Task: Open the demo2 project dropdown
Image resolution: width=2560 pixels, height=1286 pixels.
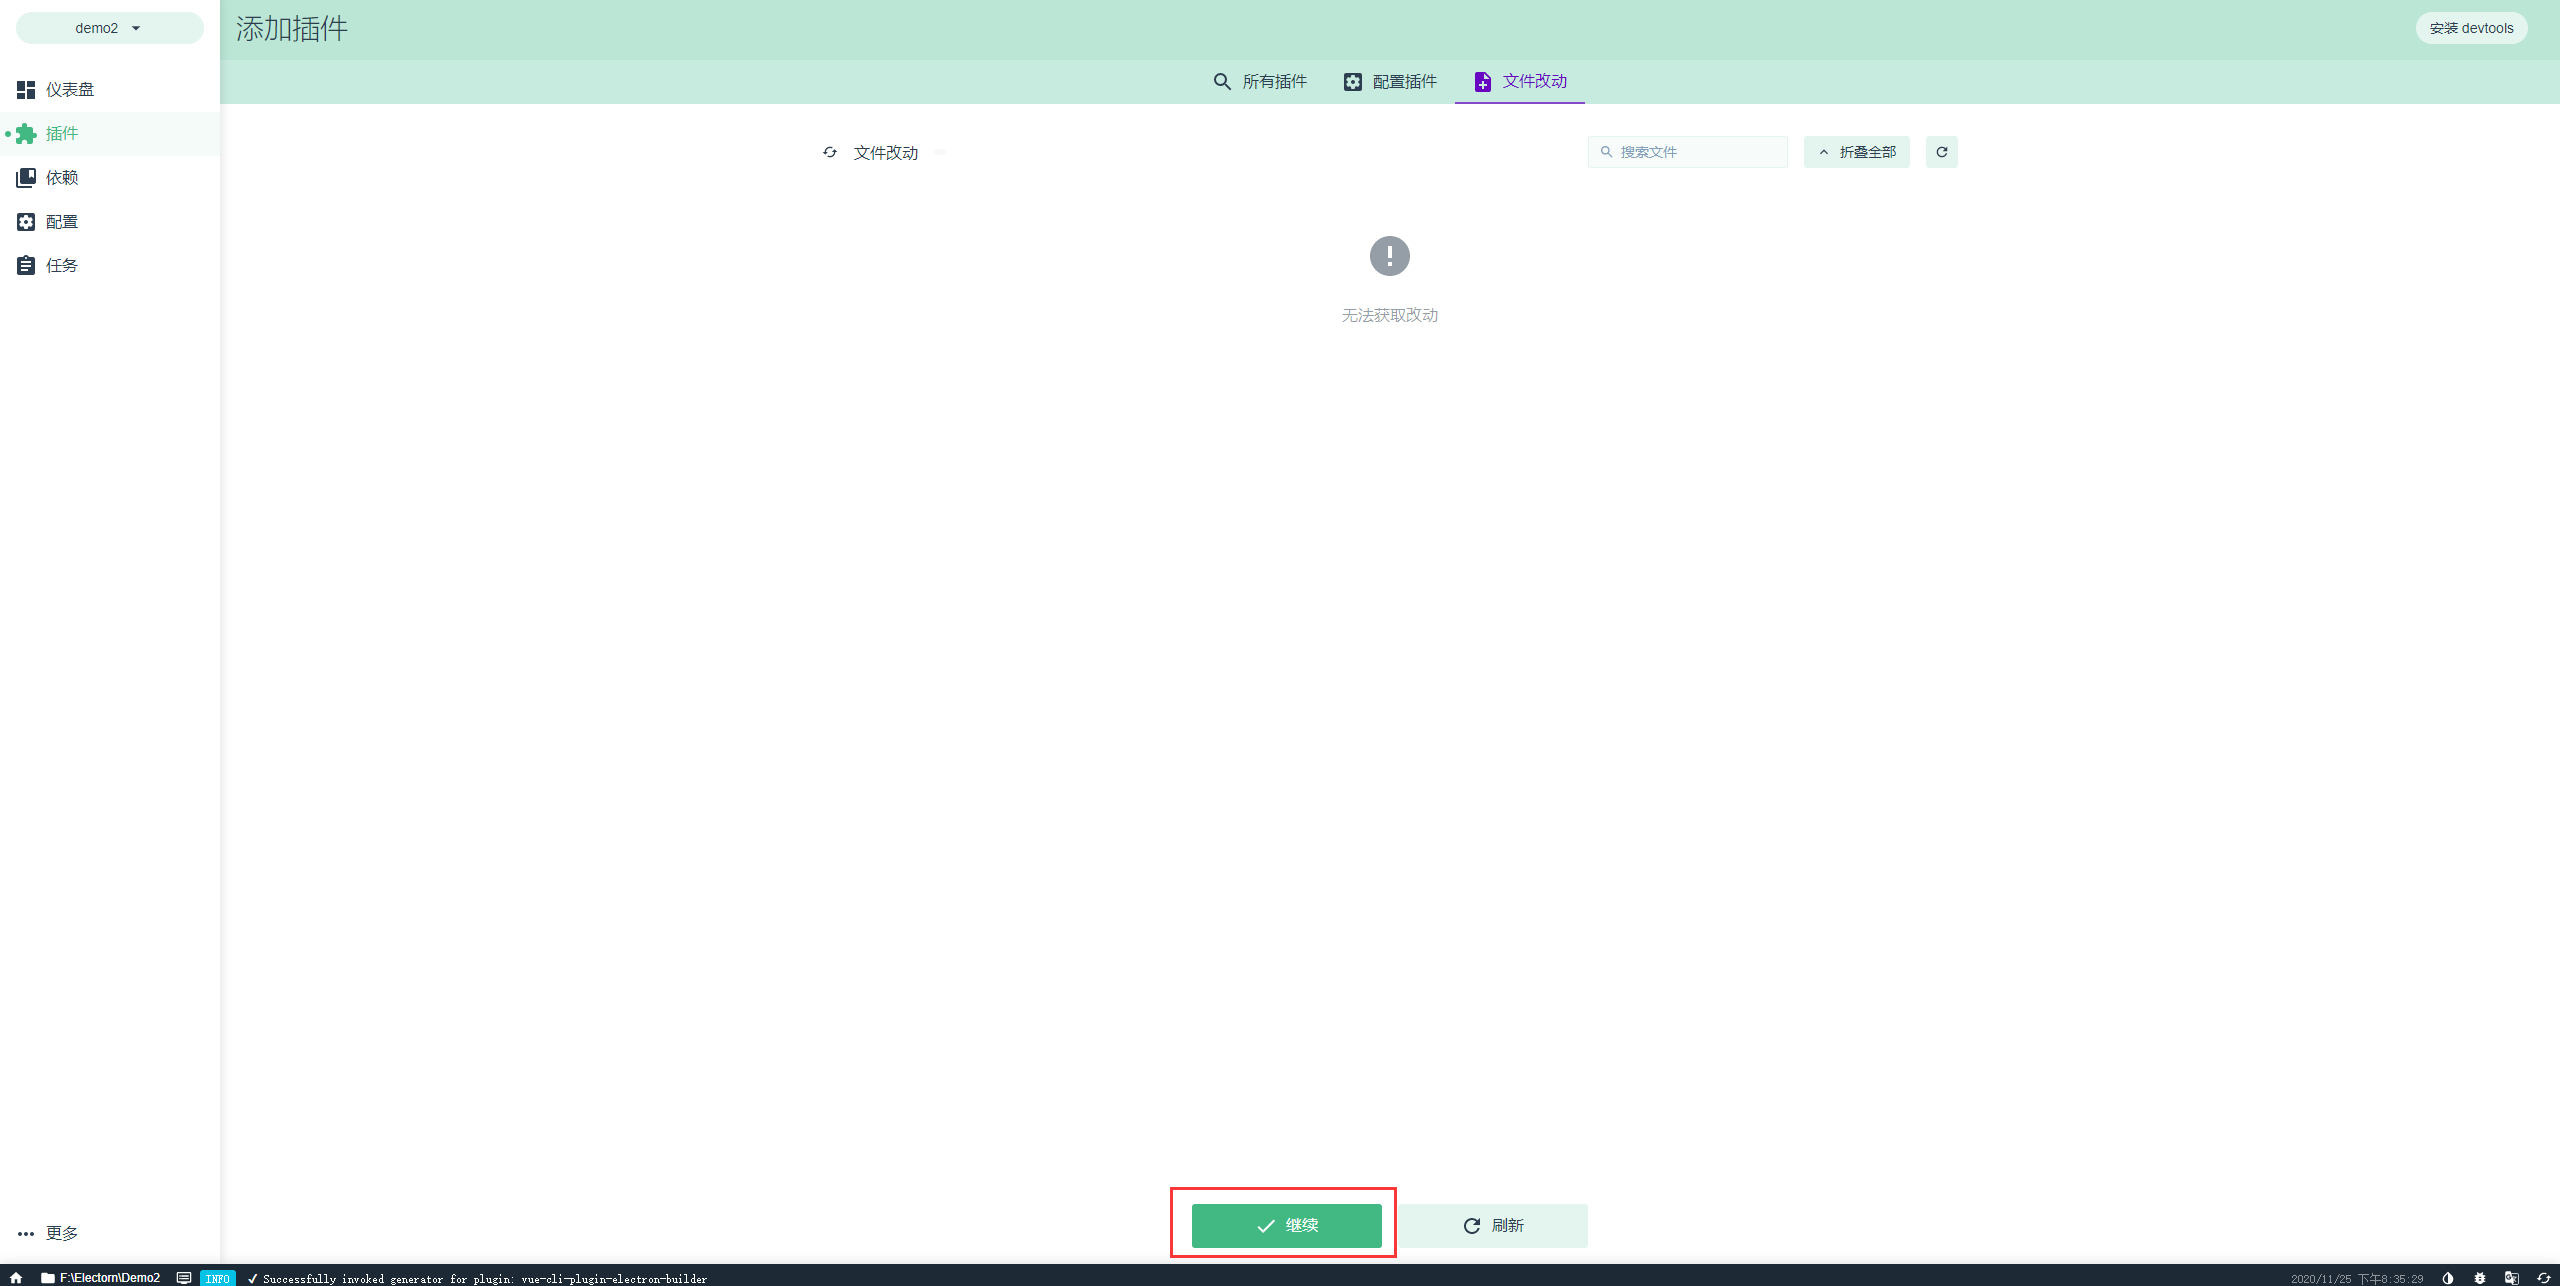Action: [x=109, y=28]
